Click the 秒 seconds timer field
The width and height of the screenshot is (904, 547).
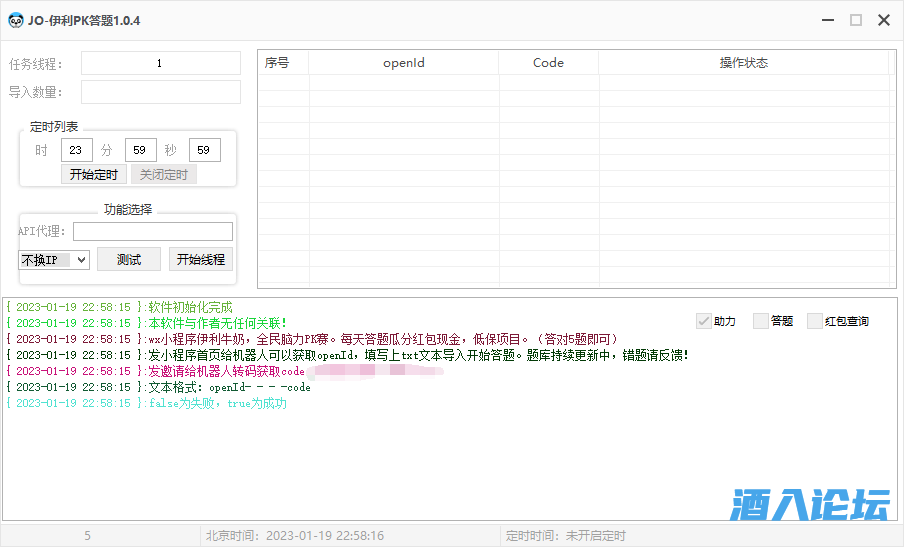(204, 151)
